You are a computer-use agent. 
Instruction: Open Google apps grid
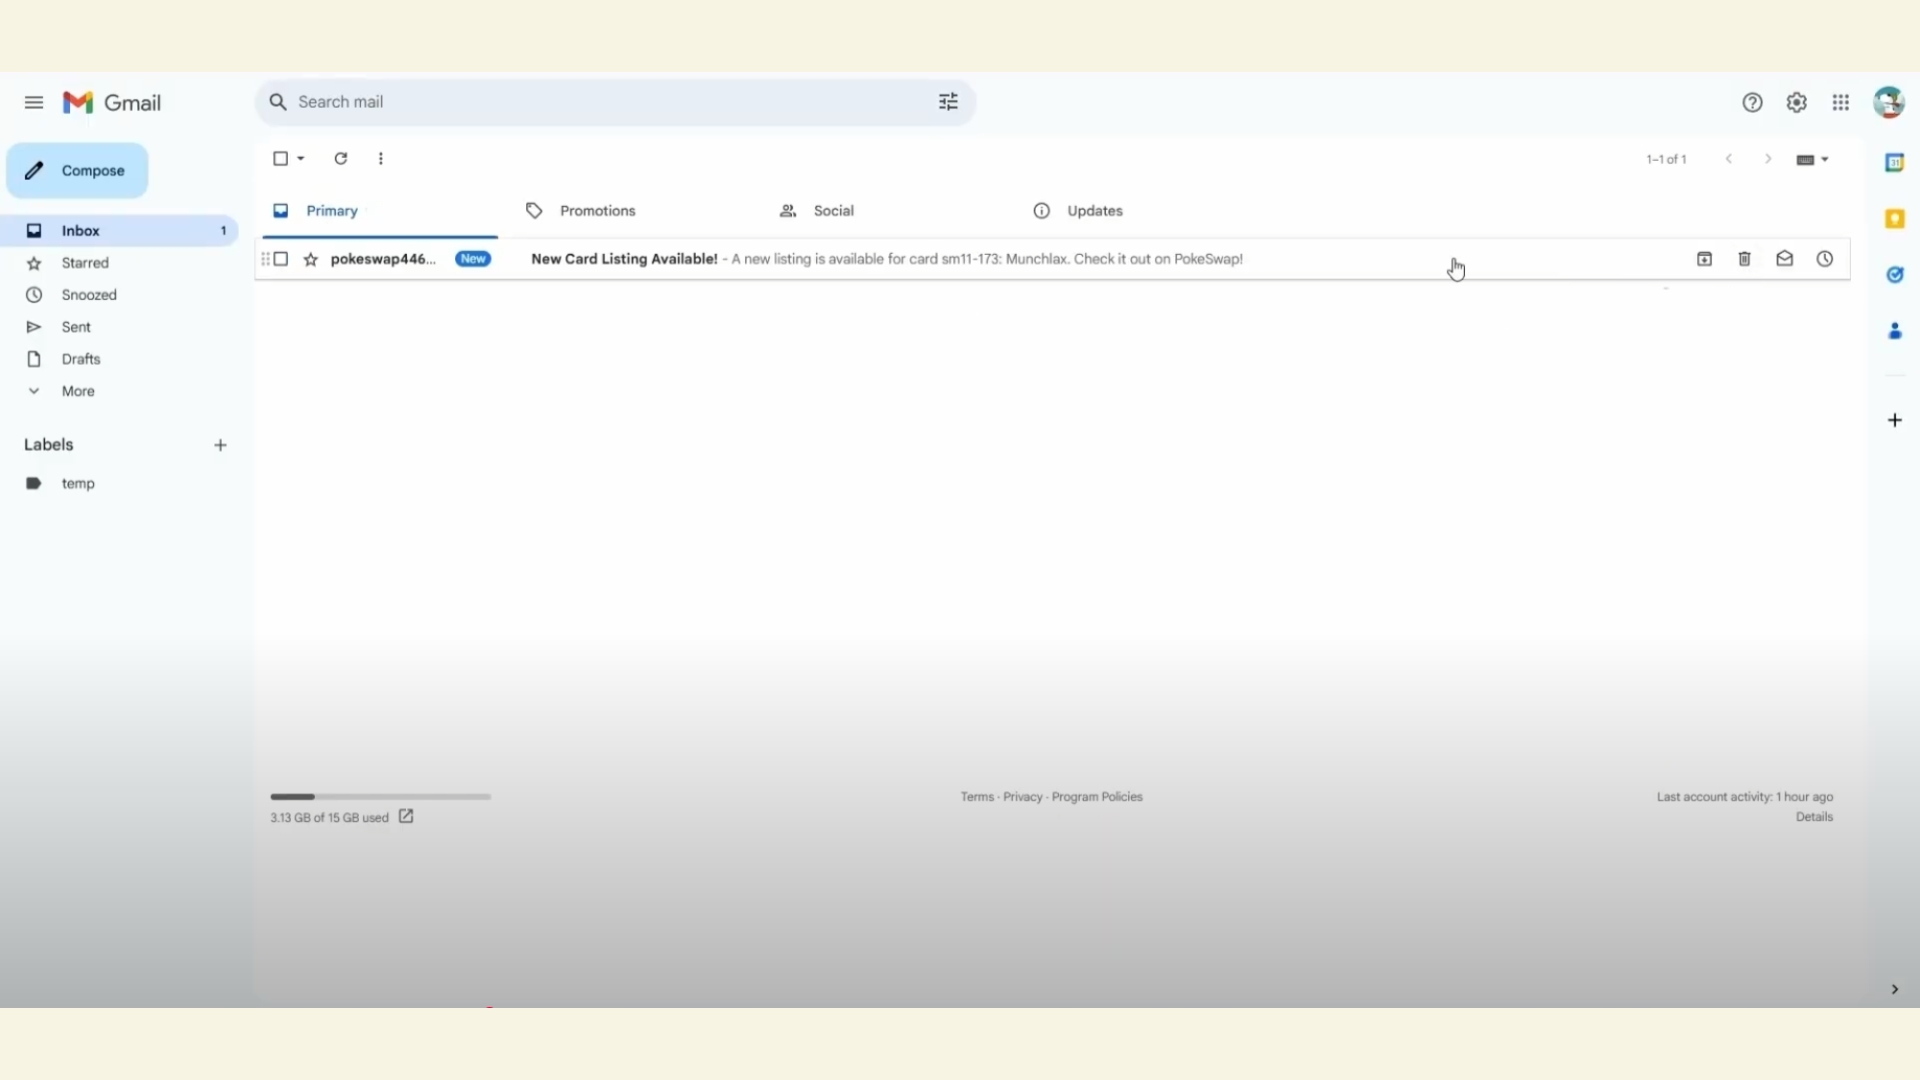[1840, 103]
